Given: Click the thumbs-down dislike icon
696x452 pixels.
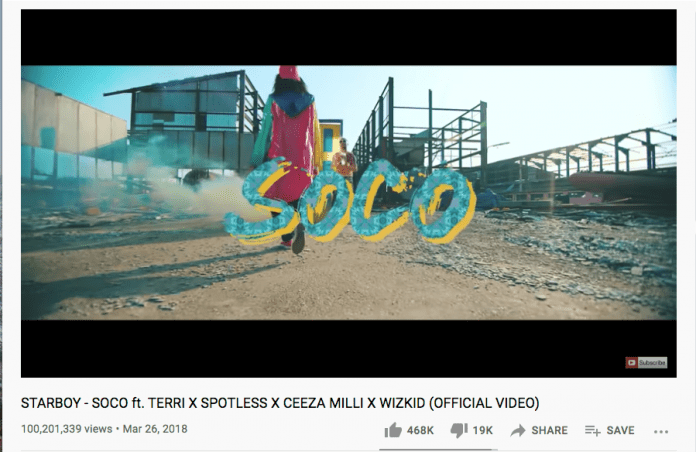Looking at the screenshot, I should [459, 430].
